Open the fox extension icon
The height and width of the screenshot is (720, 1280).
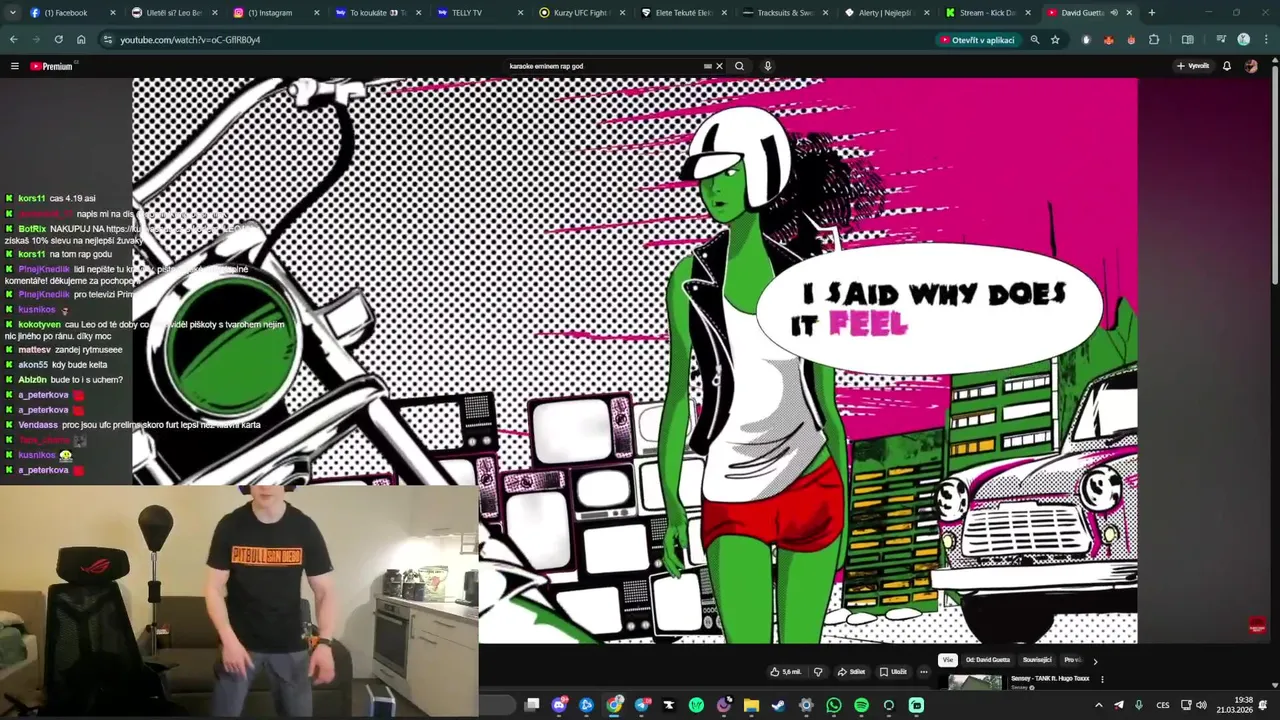1108,40
